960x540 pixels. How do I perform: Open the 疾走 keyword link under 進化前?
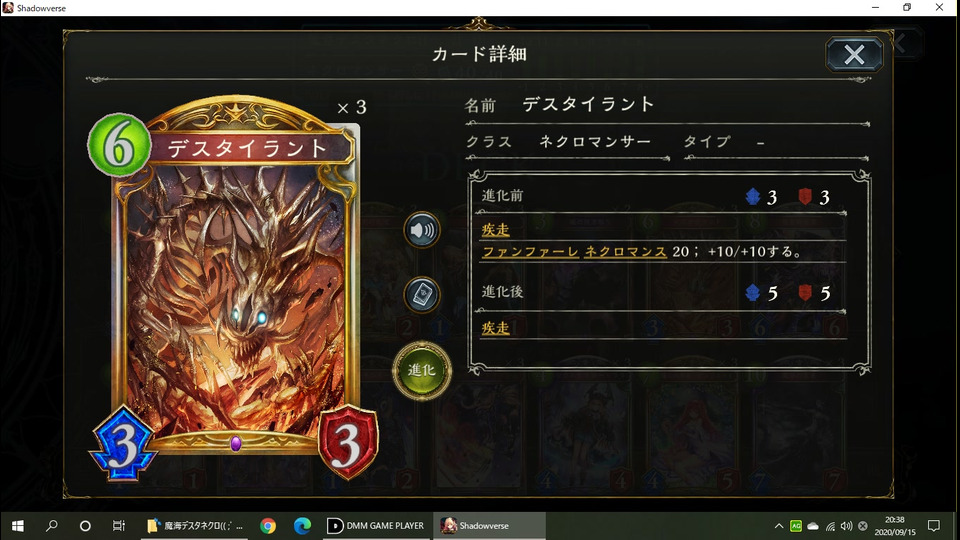pos(495,230)
